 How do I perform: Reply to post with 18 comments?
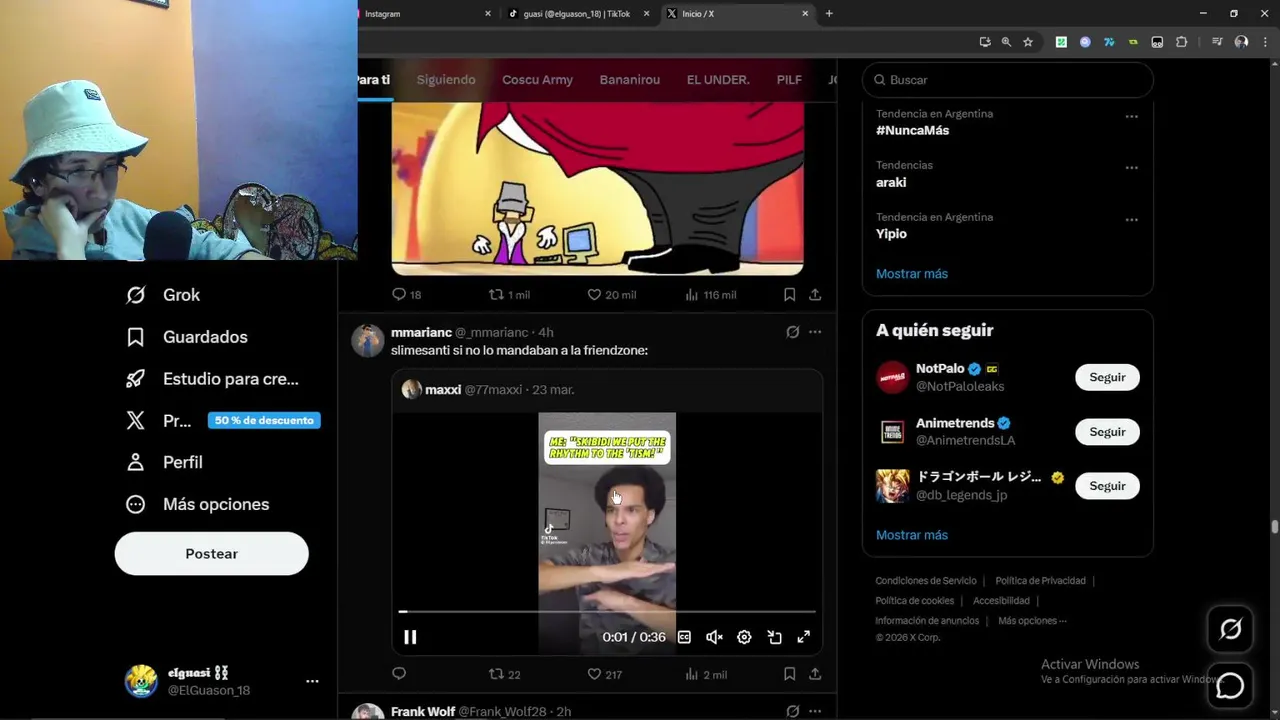(x=406, y=295)
